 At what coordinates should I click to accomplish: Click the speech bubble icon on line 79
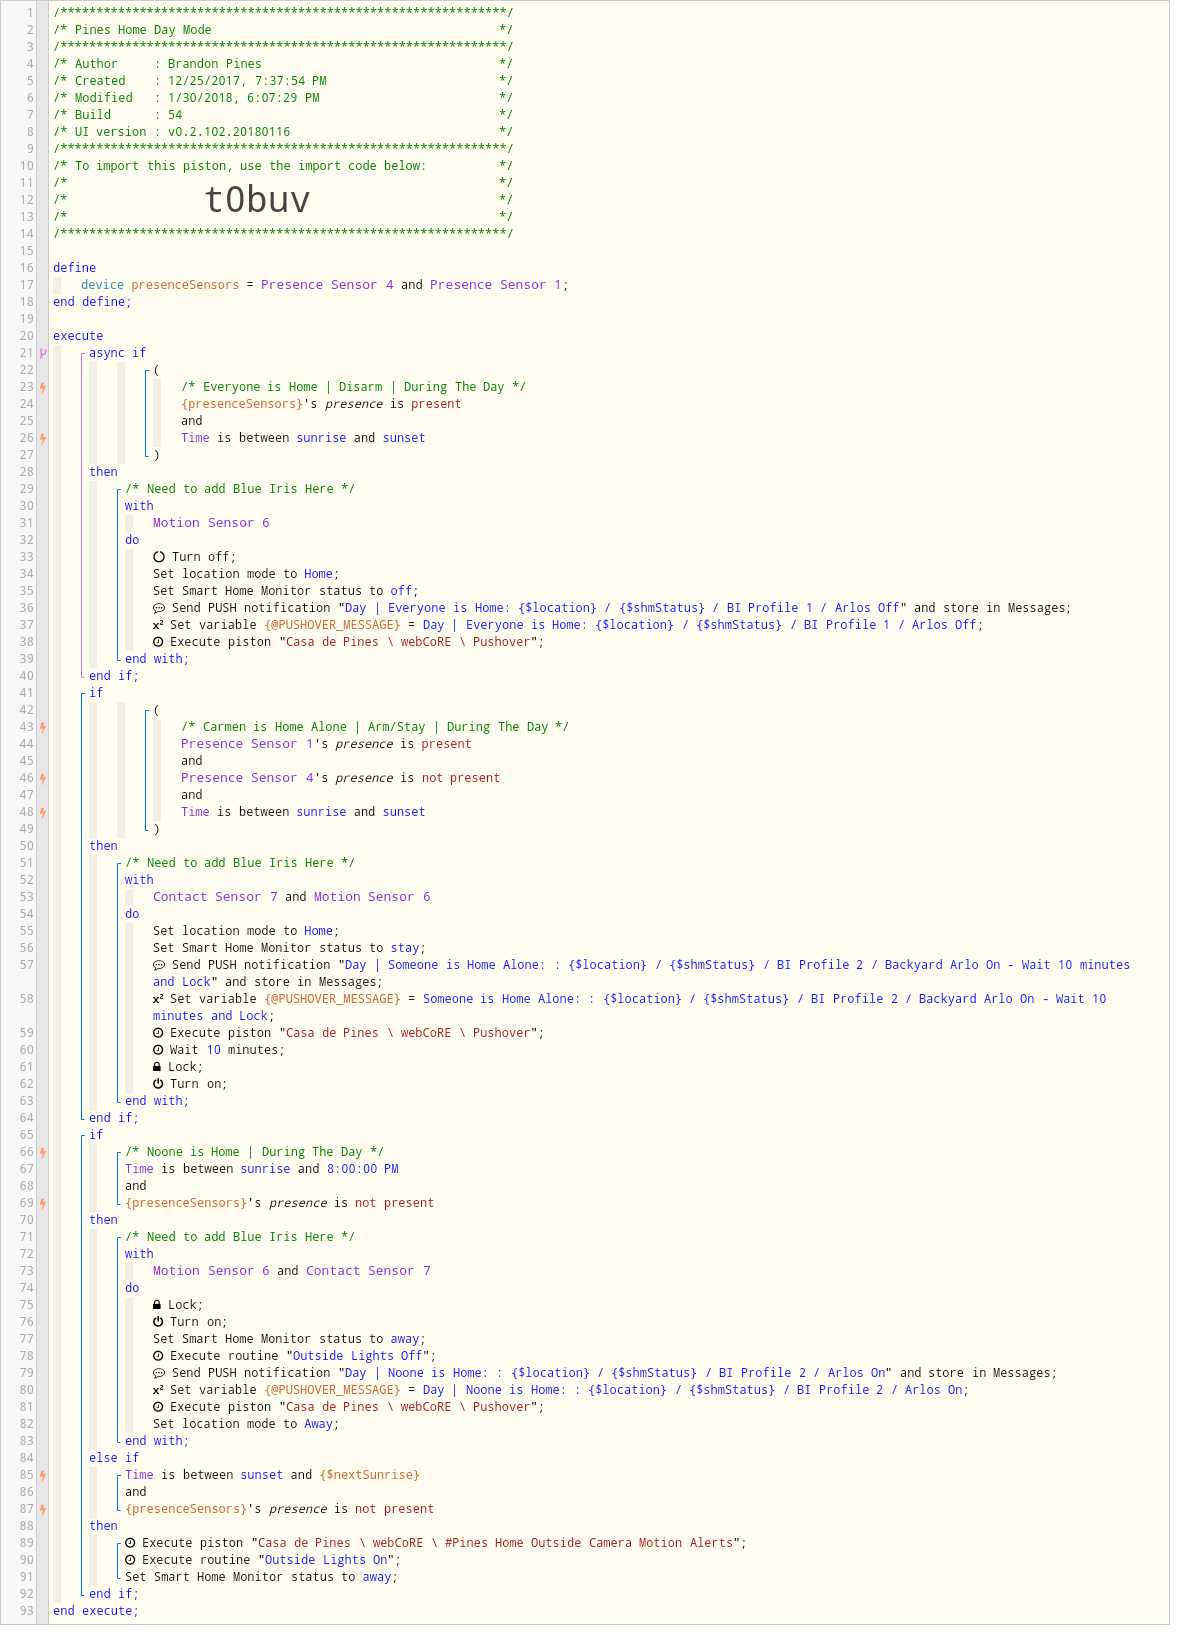[x=159, y=1373]
